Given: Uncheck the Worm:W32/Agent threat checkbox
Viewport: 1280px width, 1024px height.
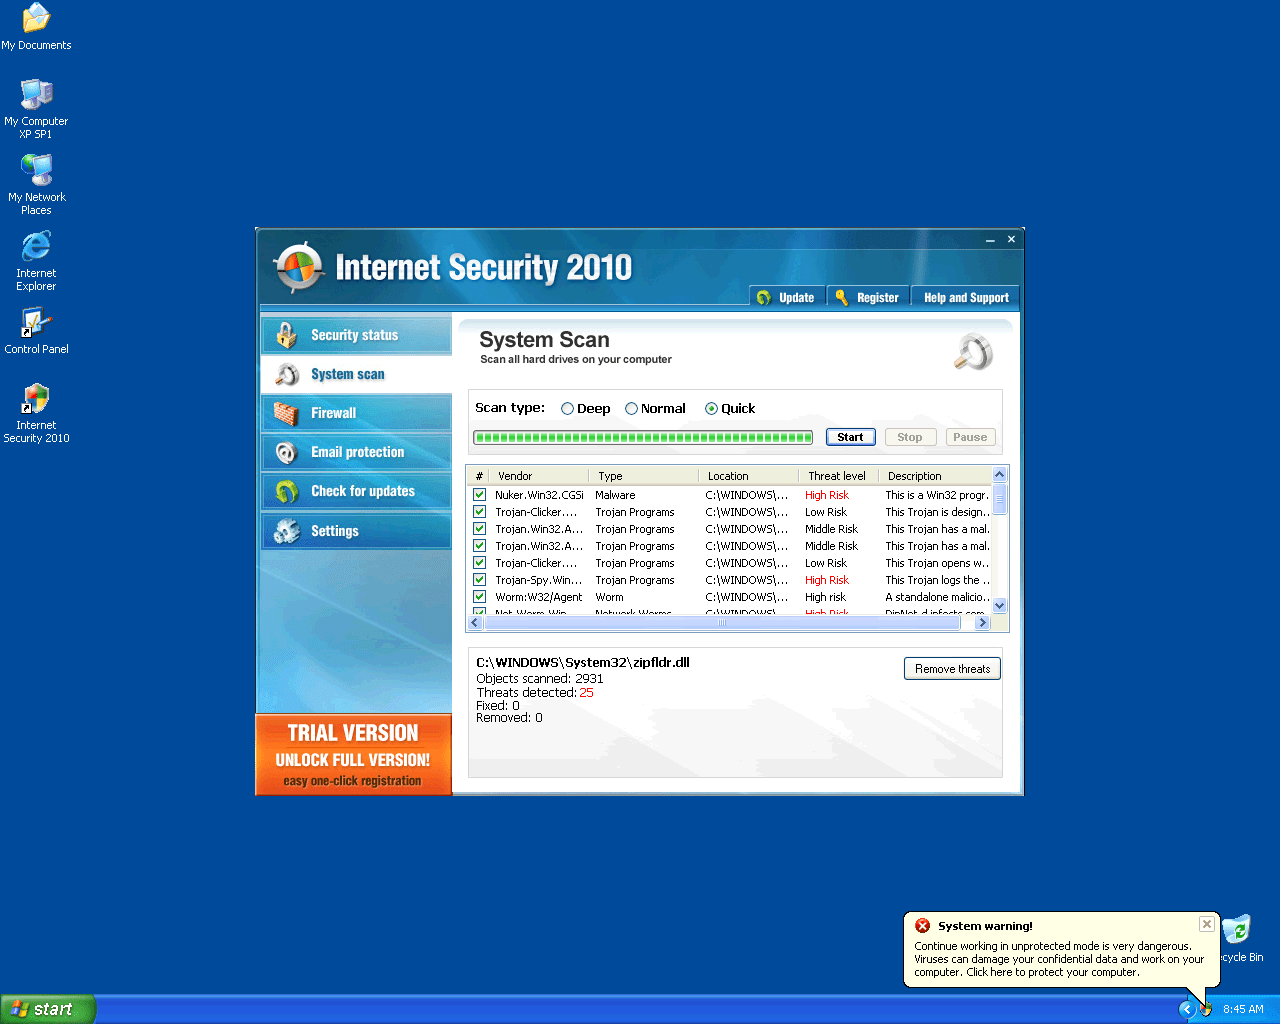Looking at the screenshot, I should pos(480,597).
